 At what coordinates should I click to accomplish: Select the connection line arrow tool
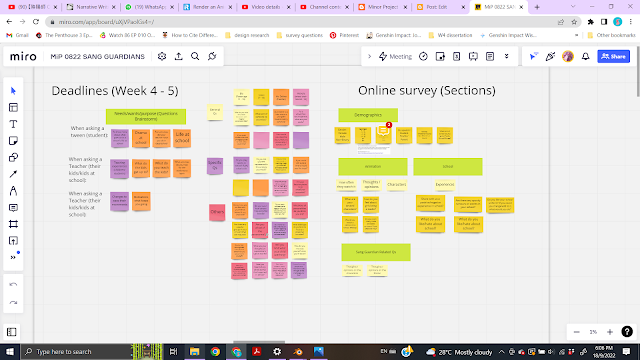[x=13, y=174]
